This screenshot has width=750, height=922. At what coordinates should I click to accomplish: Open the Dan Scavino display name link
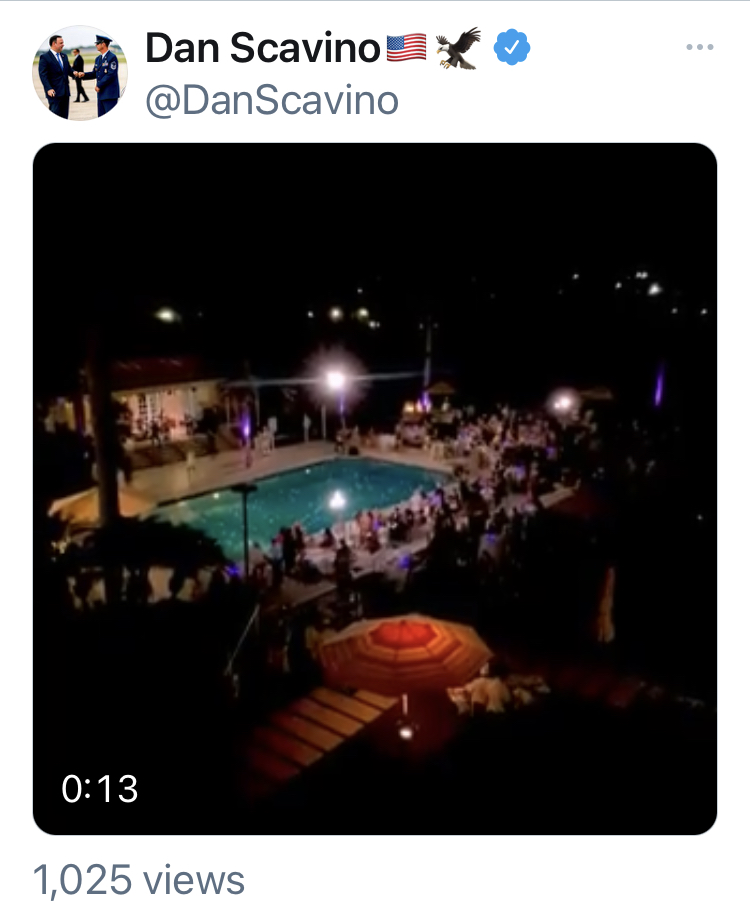click(x=263, y=48)
